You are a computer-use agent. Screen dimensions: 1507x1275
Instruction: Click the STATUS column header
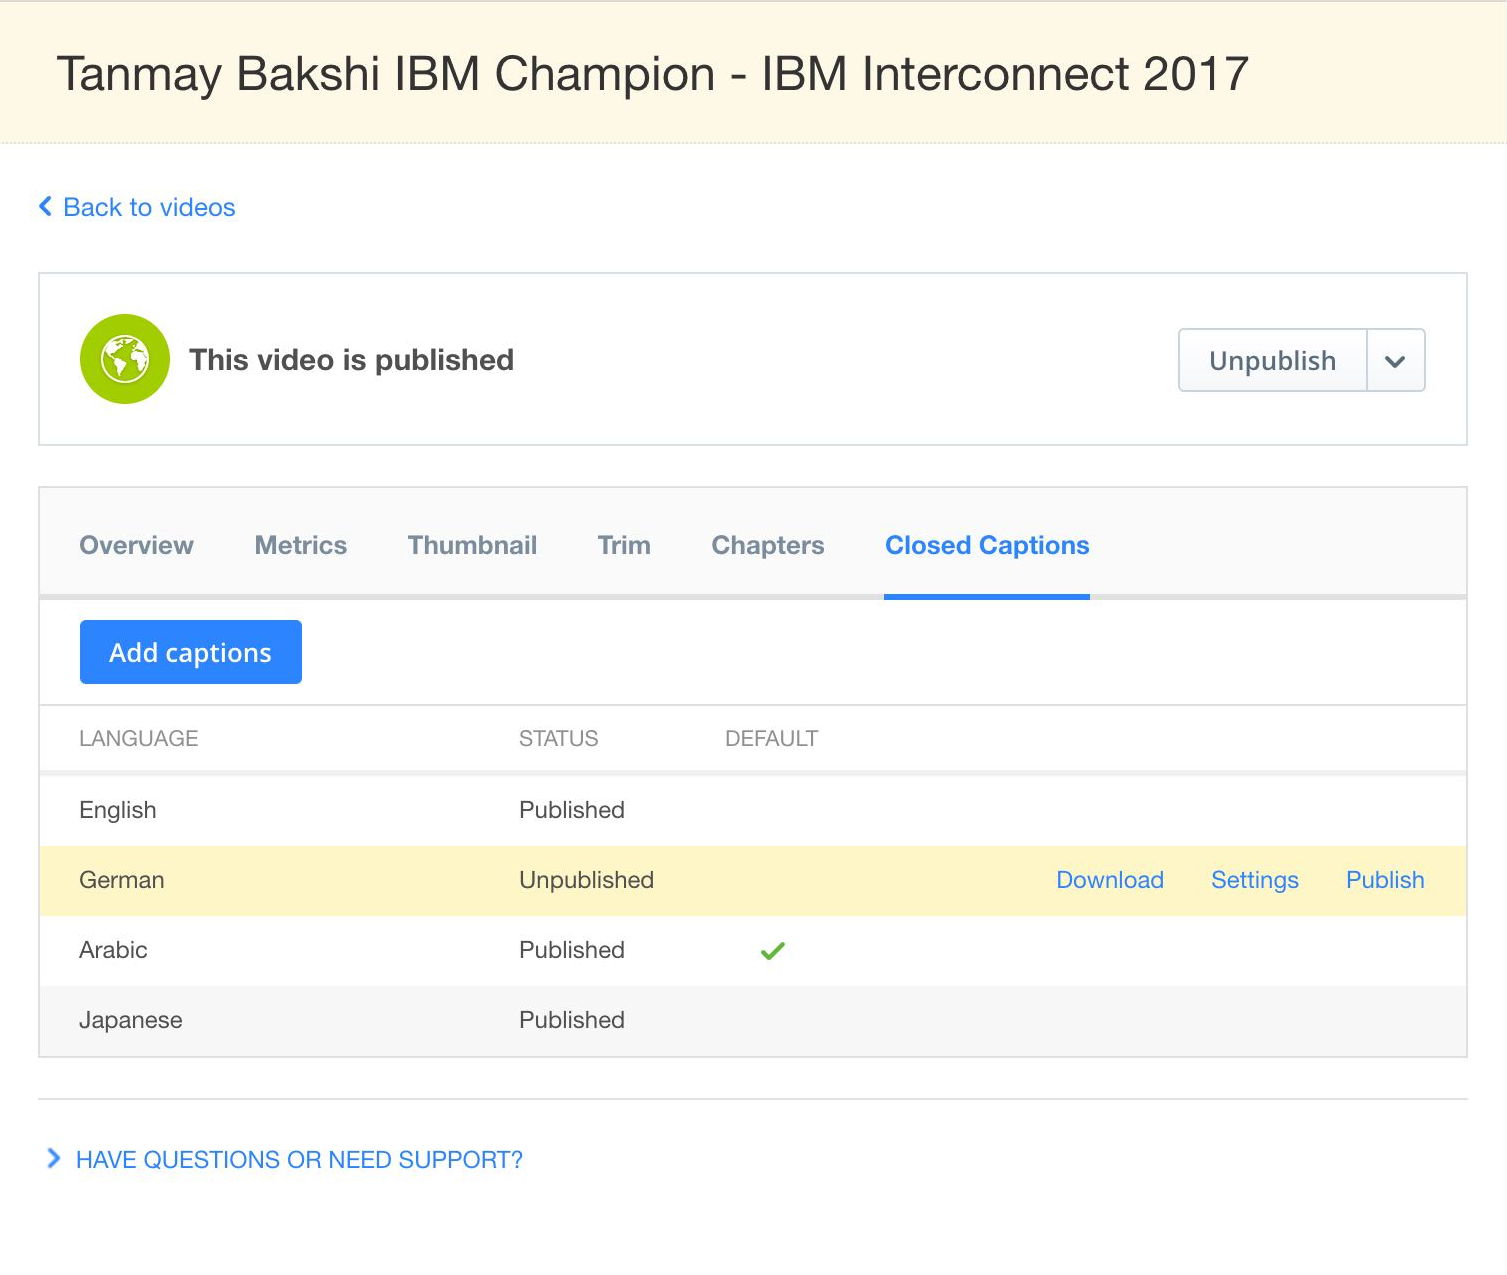558,738
